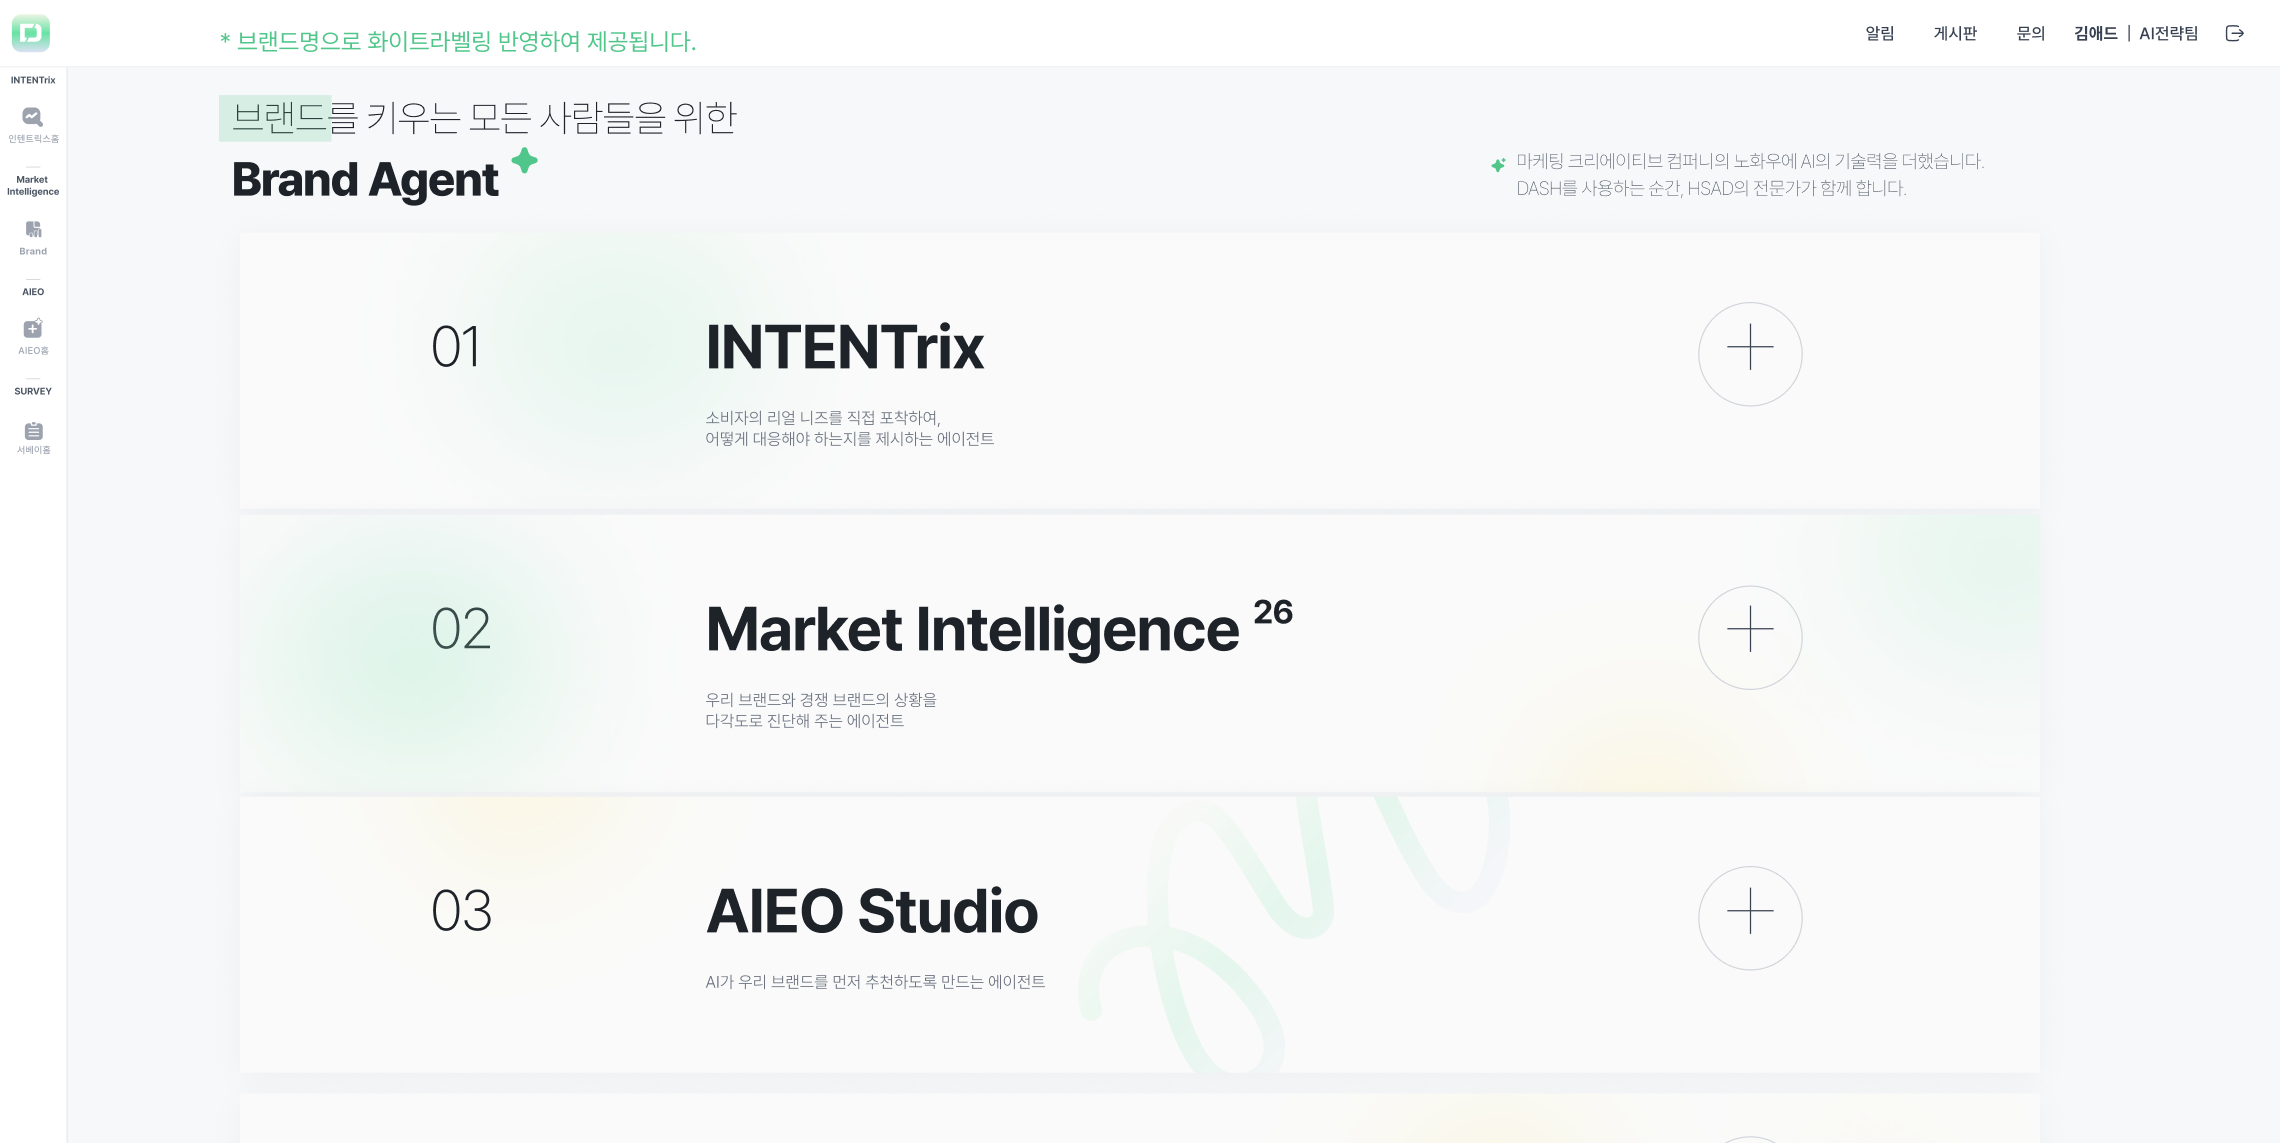Image resolution: width=2280 pixels, height=1143 pixels.
Task: Click the green sparkle beside Brand Agent
Action: tap(524, 160)
